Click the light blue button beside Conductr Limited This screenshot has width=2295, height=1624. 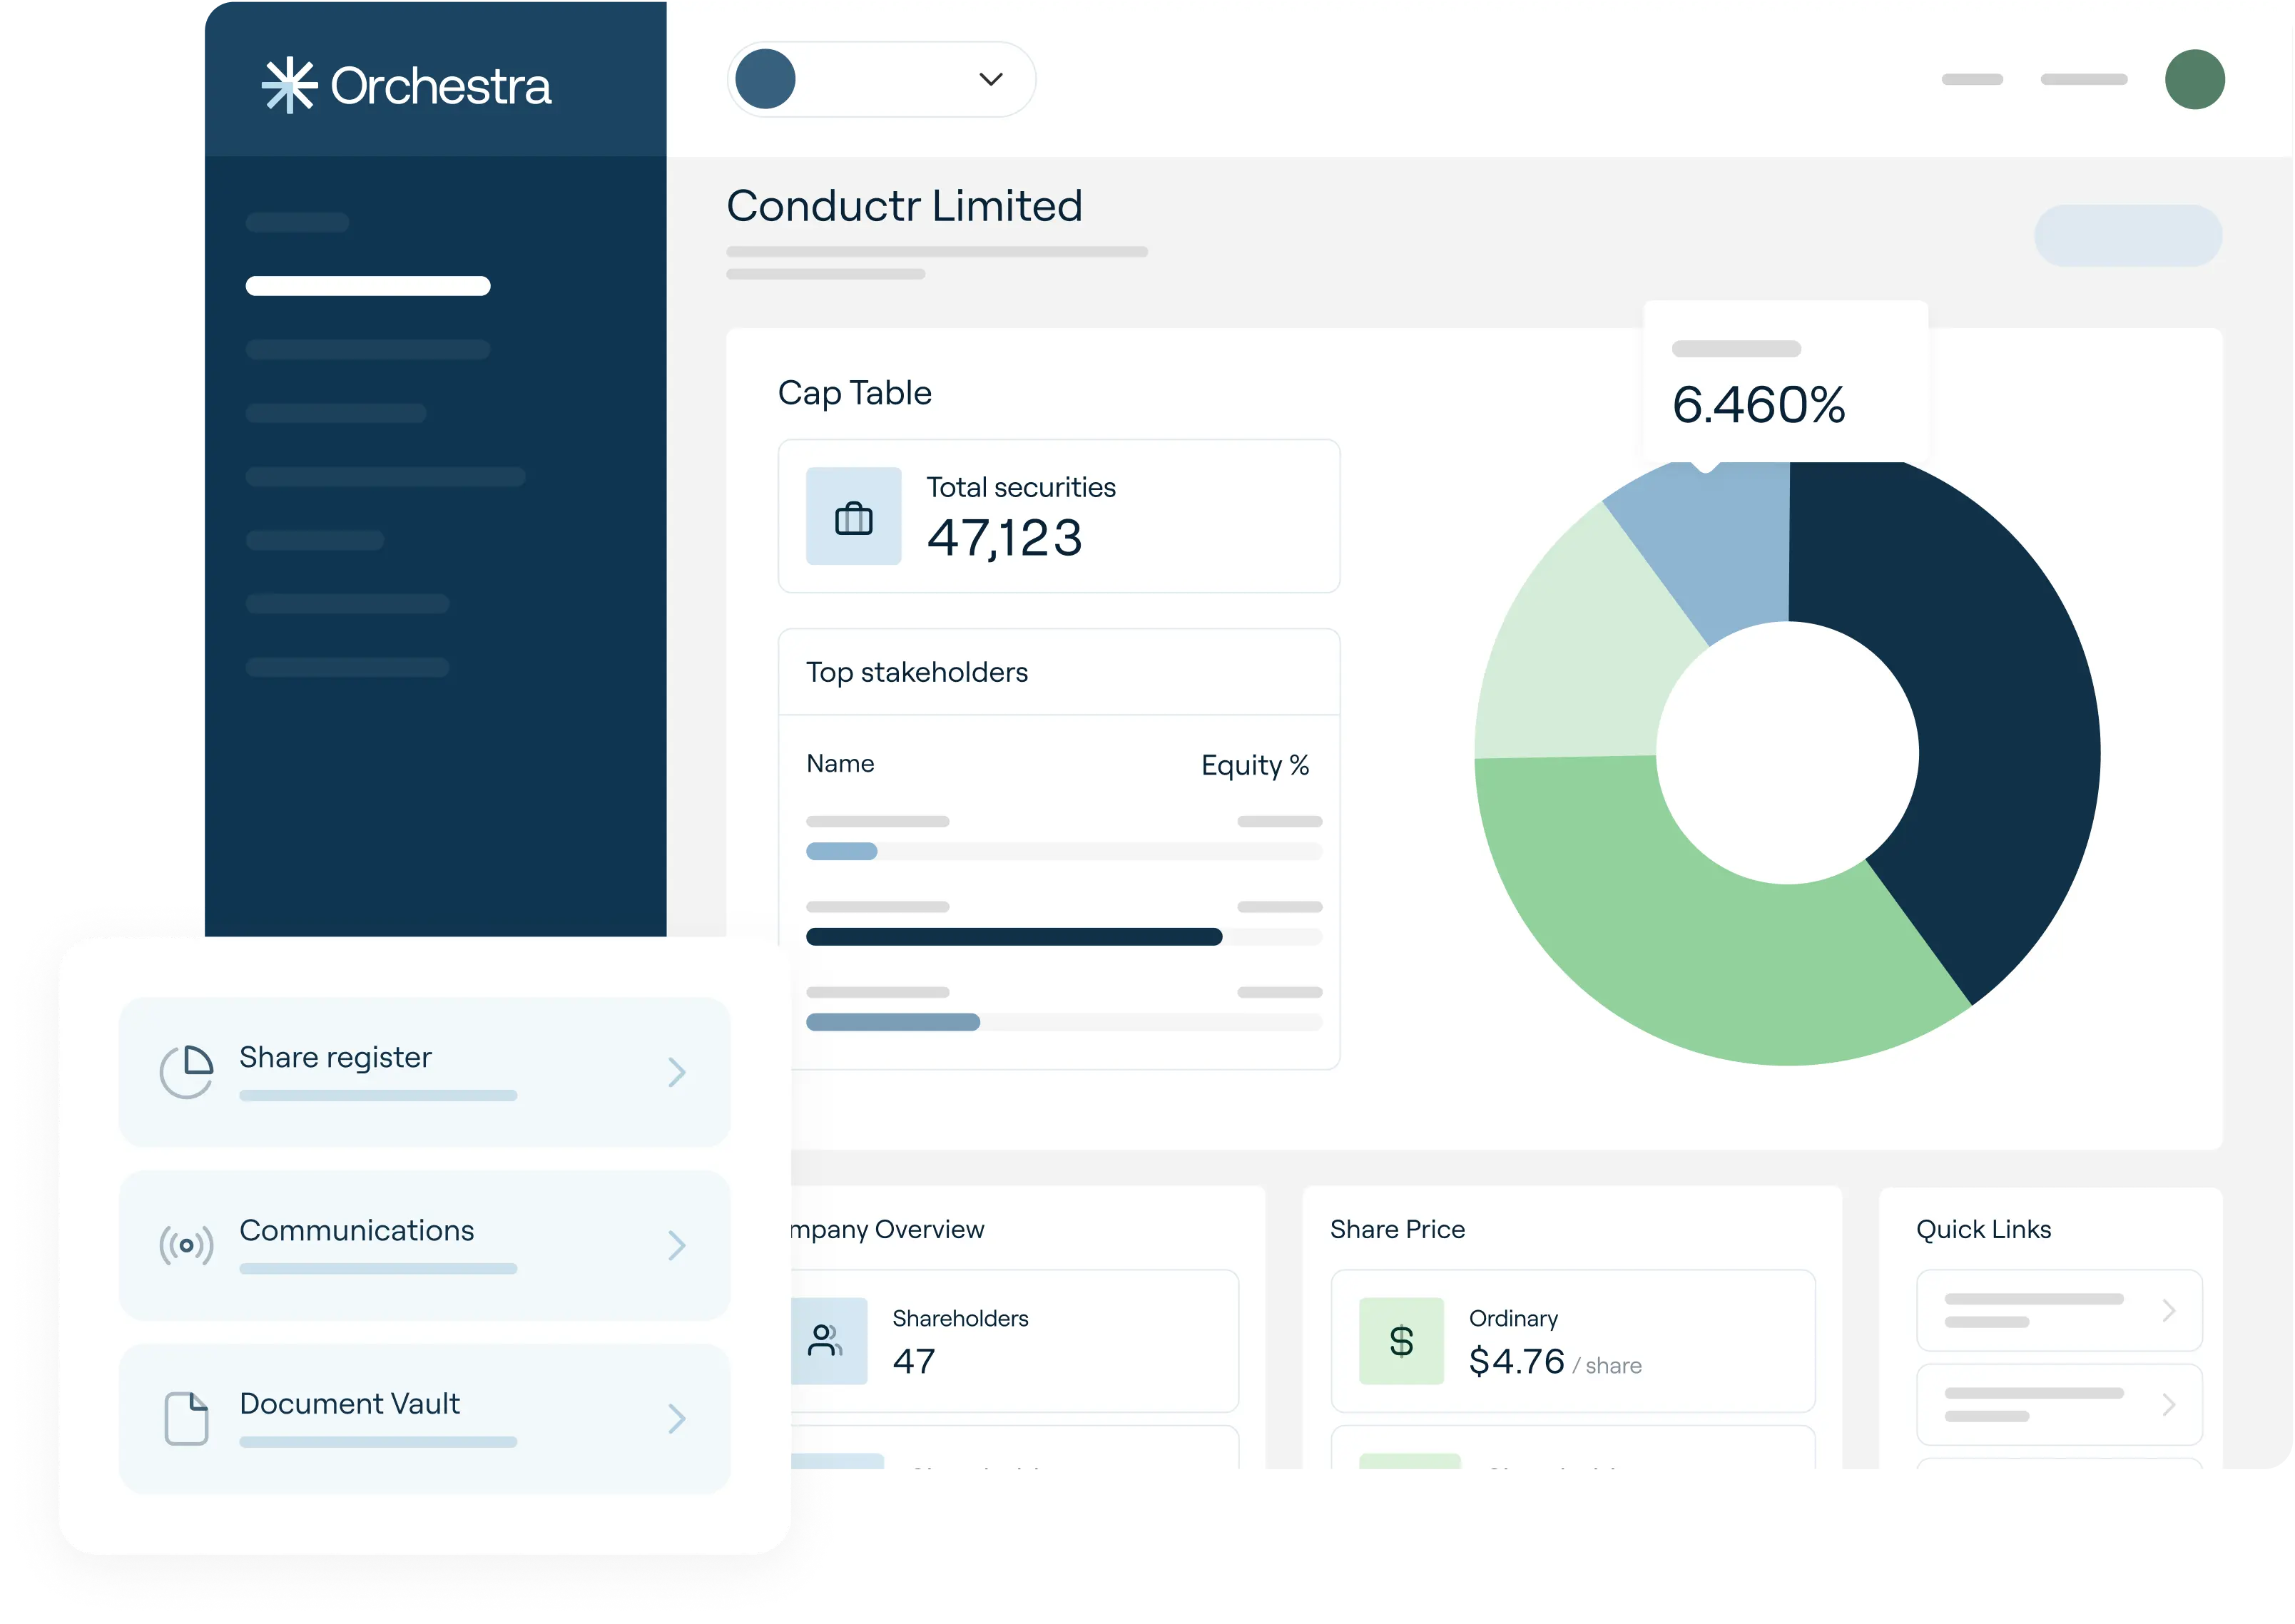click(x=2127, y=236)
